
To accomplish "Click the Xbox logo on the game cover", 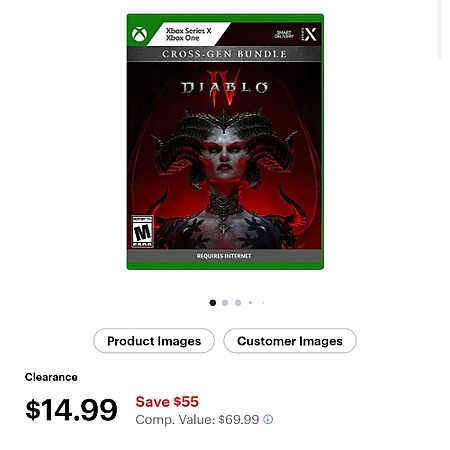I will point(139,34).
